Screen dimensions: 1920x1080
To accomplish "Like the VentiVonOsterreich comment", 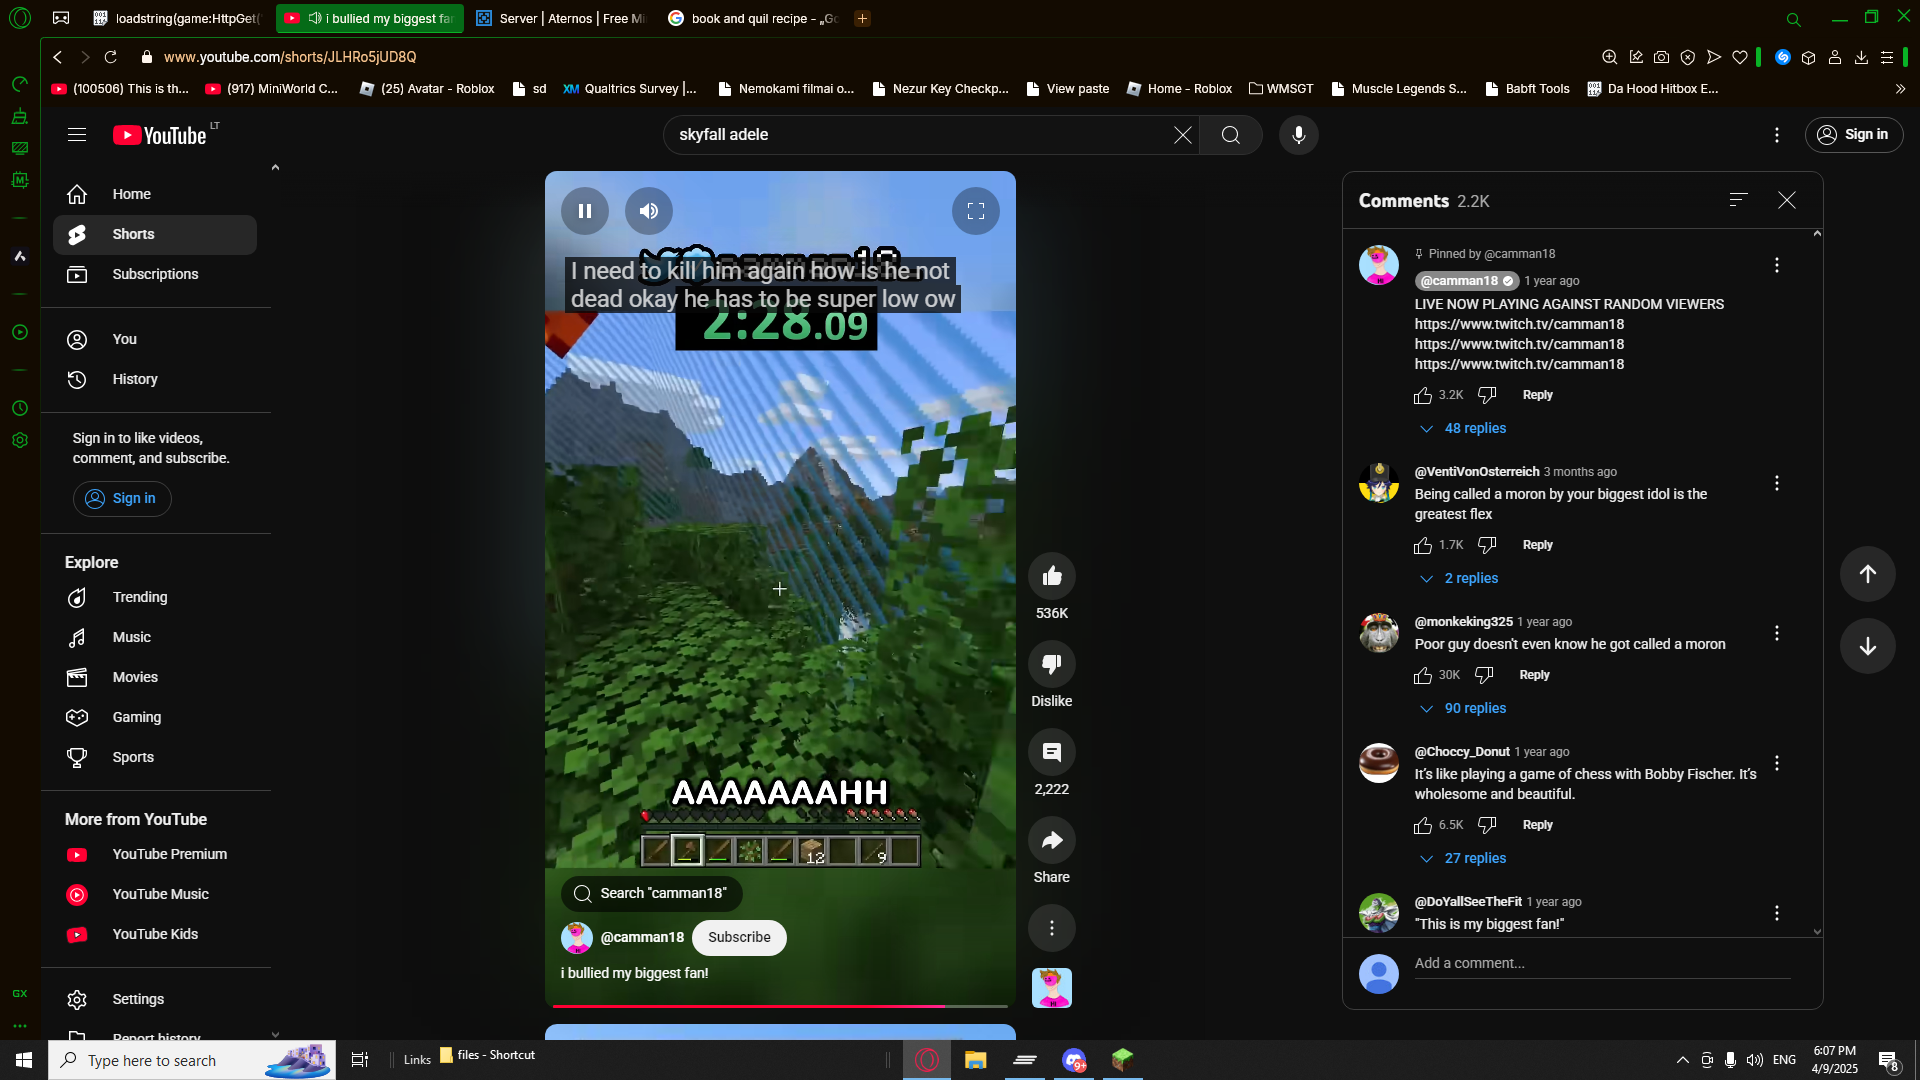I will (1423, 545).
